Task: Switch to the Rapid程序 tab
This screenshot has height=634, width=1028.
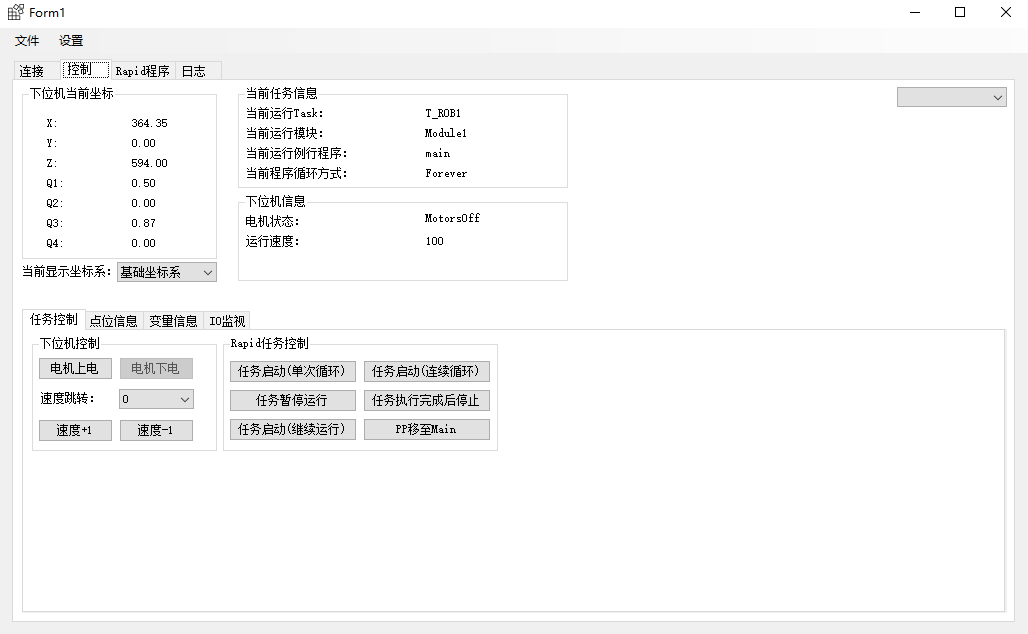Action: pos(141,70)
